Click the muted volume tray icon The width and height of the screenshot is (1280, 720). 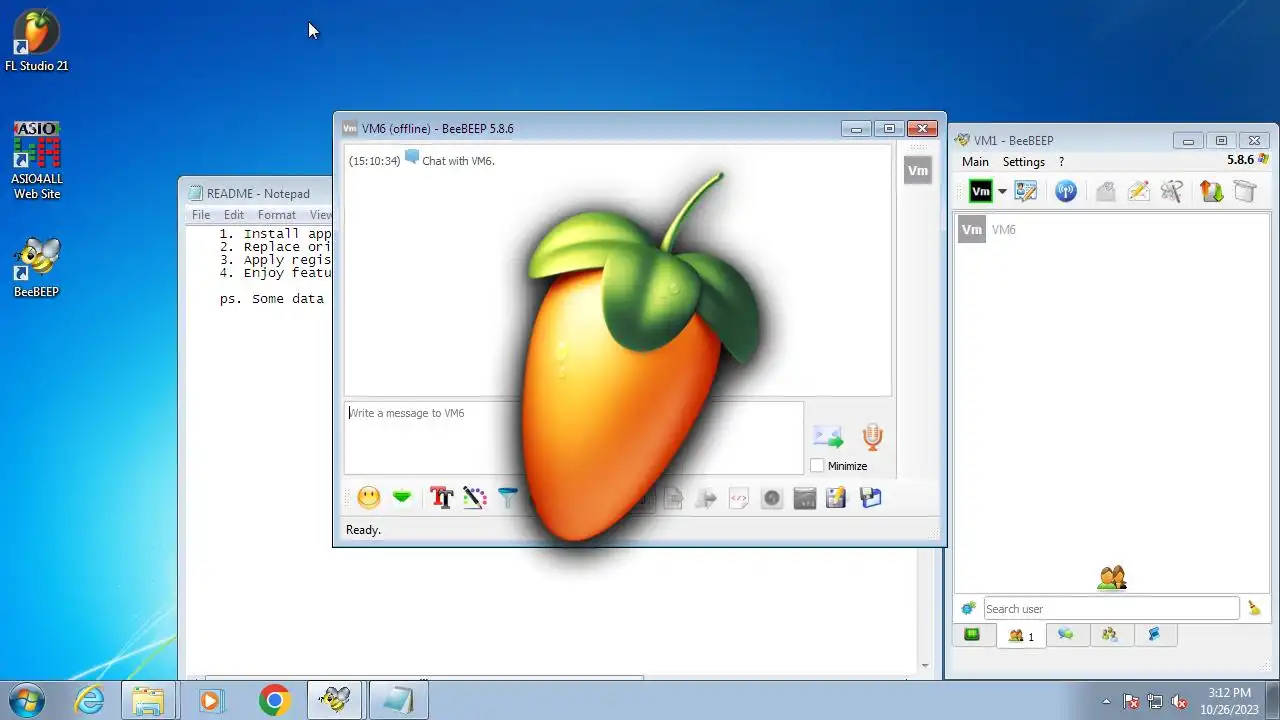coord(1179,701)
